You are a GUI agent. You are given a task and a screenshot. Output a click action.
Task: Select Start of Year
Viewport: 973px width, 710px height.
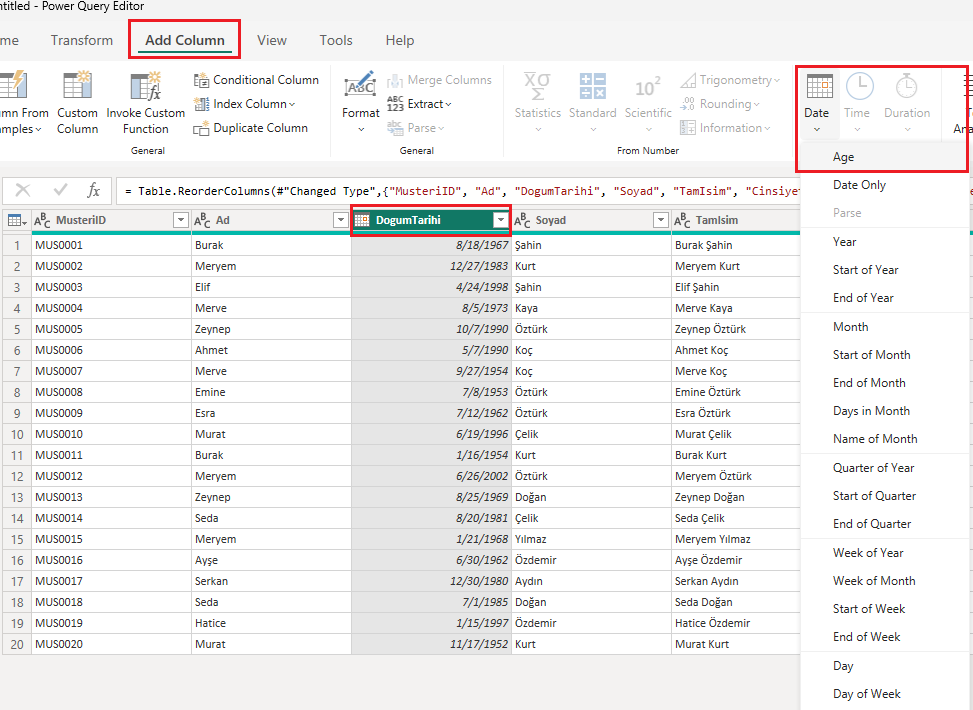pos(884,270)
